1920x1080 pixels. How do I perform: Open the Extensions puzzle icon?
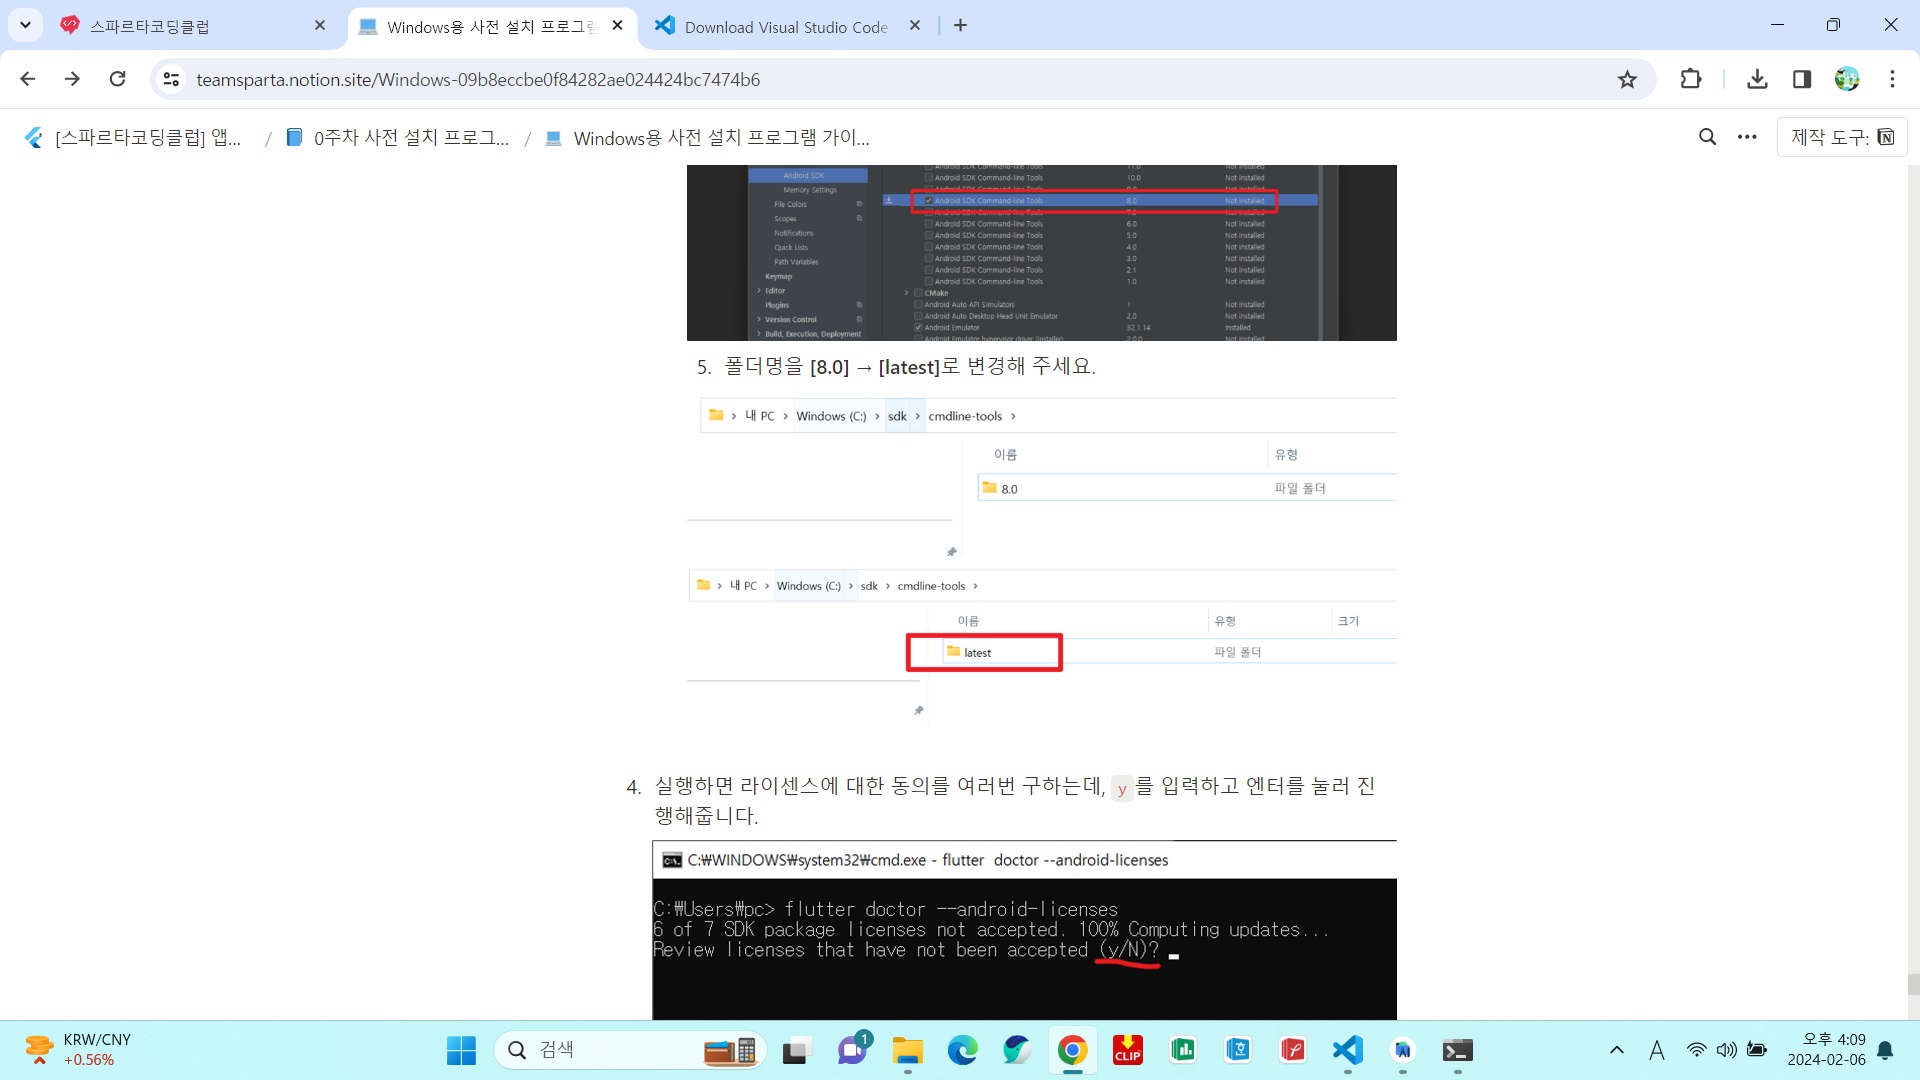point(1691,79)
